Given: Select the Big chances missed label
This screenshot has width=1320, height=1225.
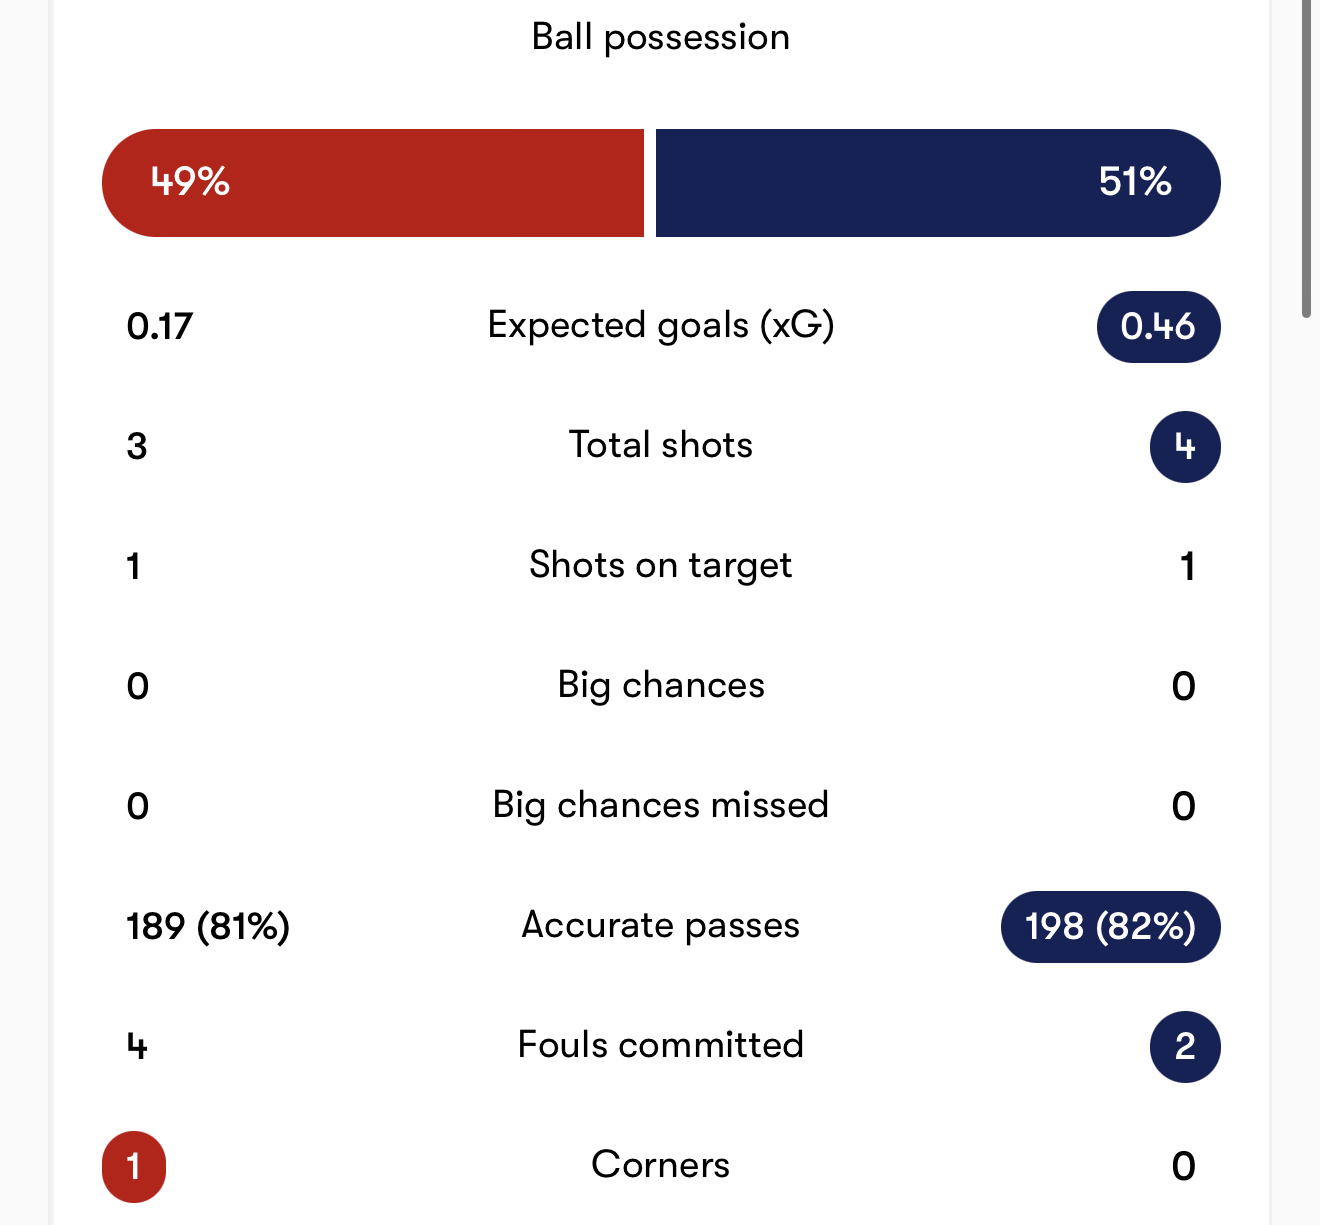Looking at the screenshot, I should click(660, 806).
